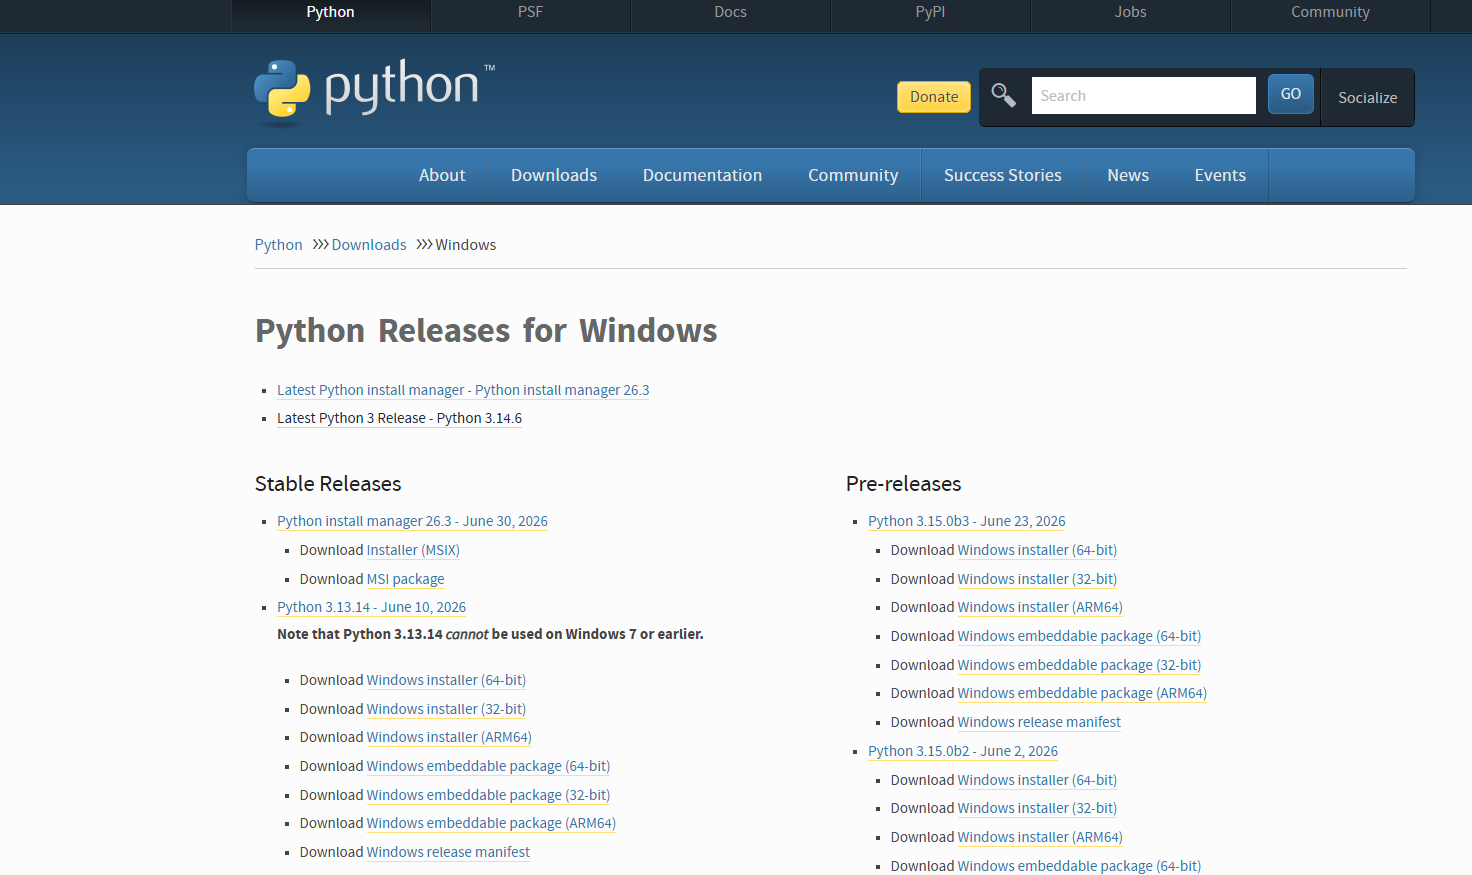The width and height of the screenshot is (1472, 875).
Task: Download 3.15.0b3 embeddable package (ARM64)
Action: (x=1082, y=693)
